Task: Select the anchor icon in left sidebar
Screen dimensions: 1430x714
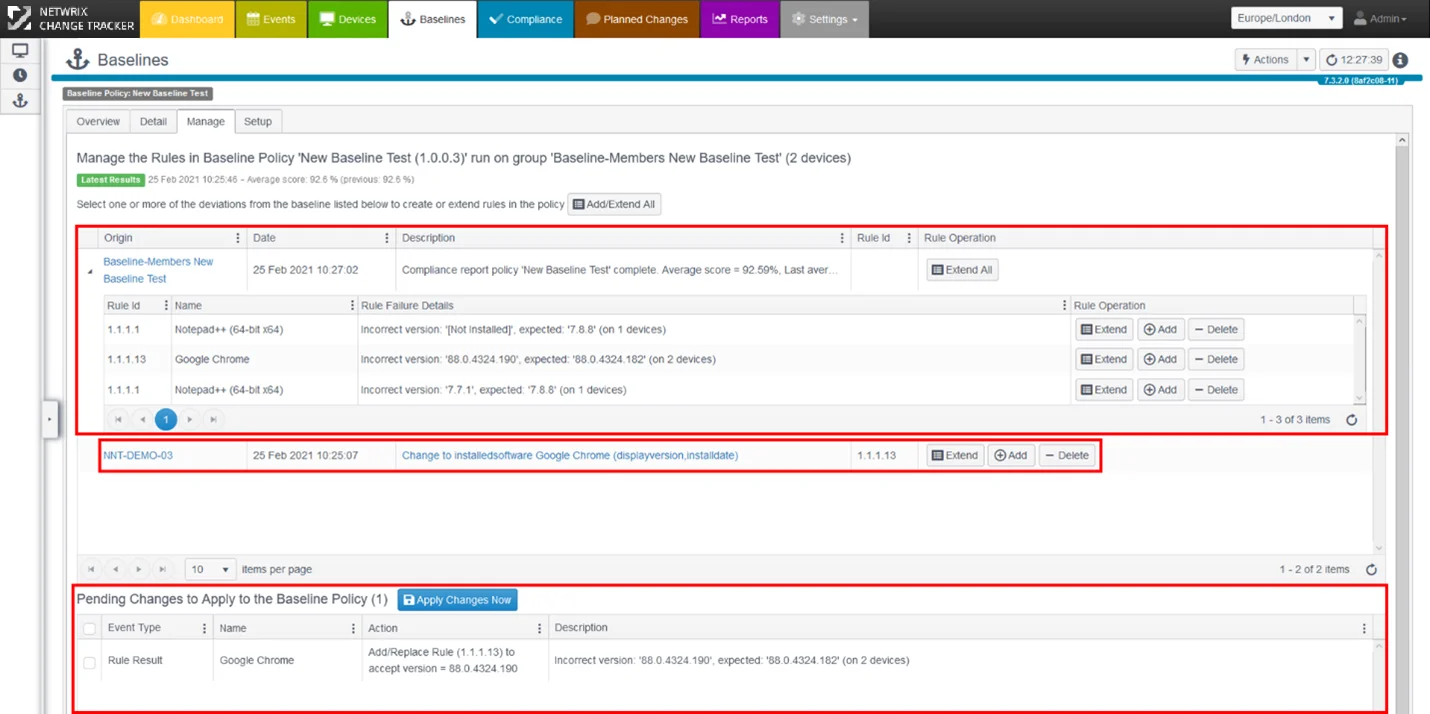Action: click(19, 101)
